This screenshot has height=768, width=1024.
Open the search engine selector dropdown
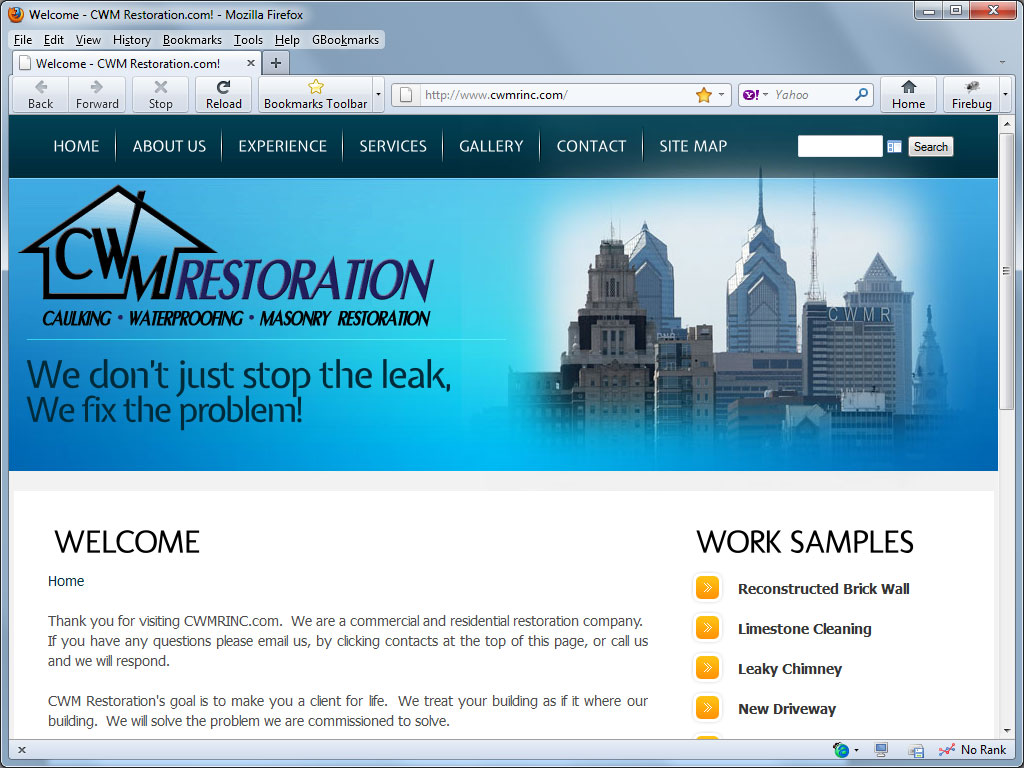[765, 95]
